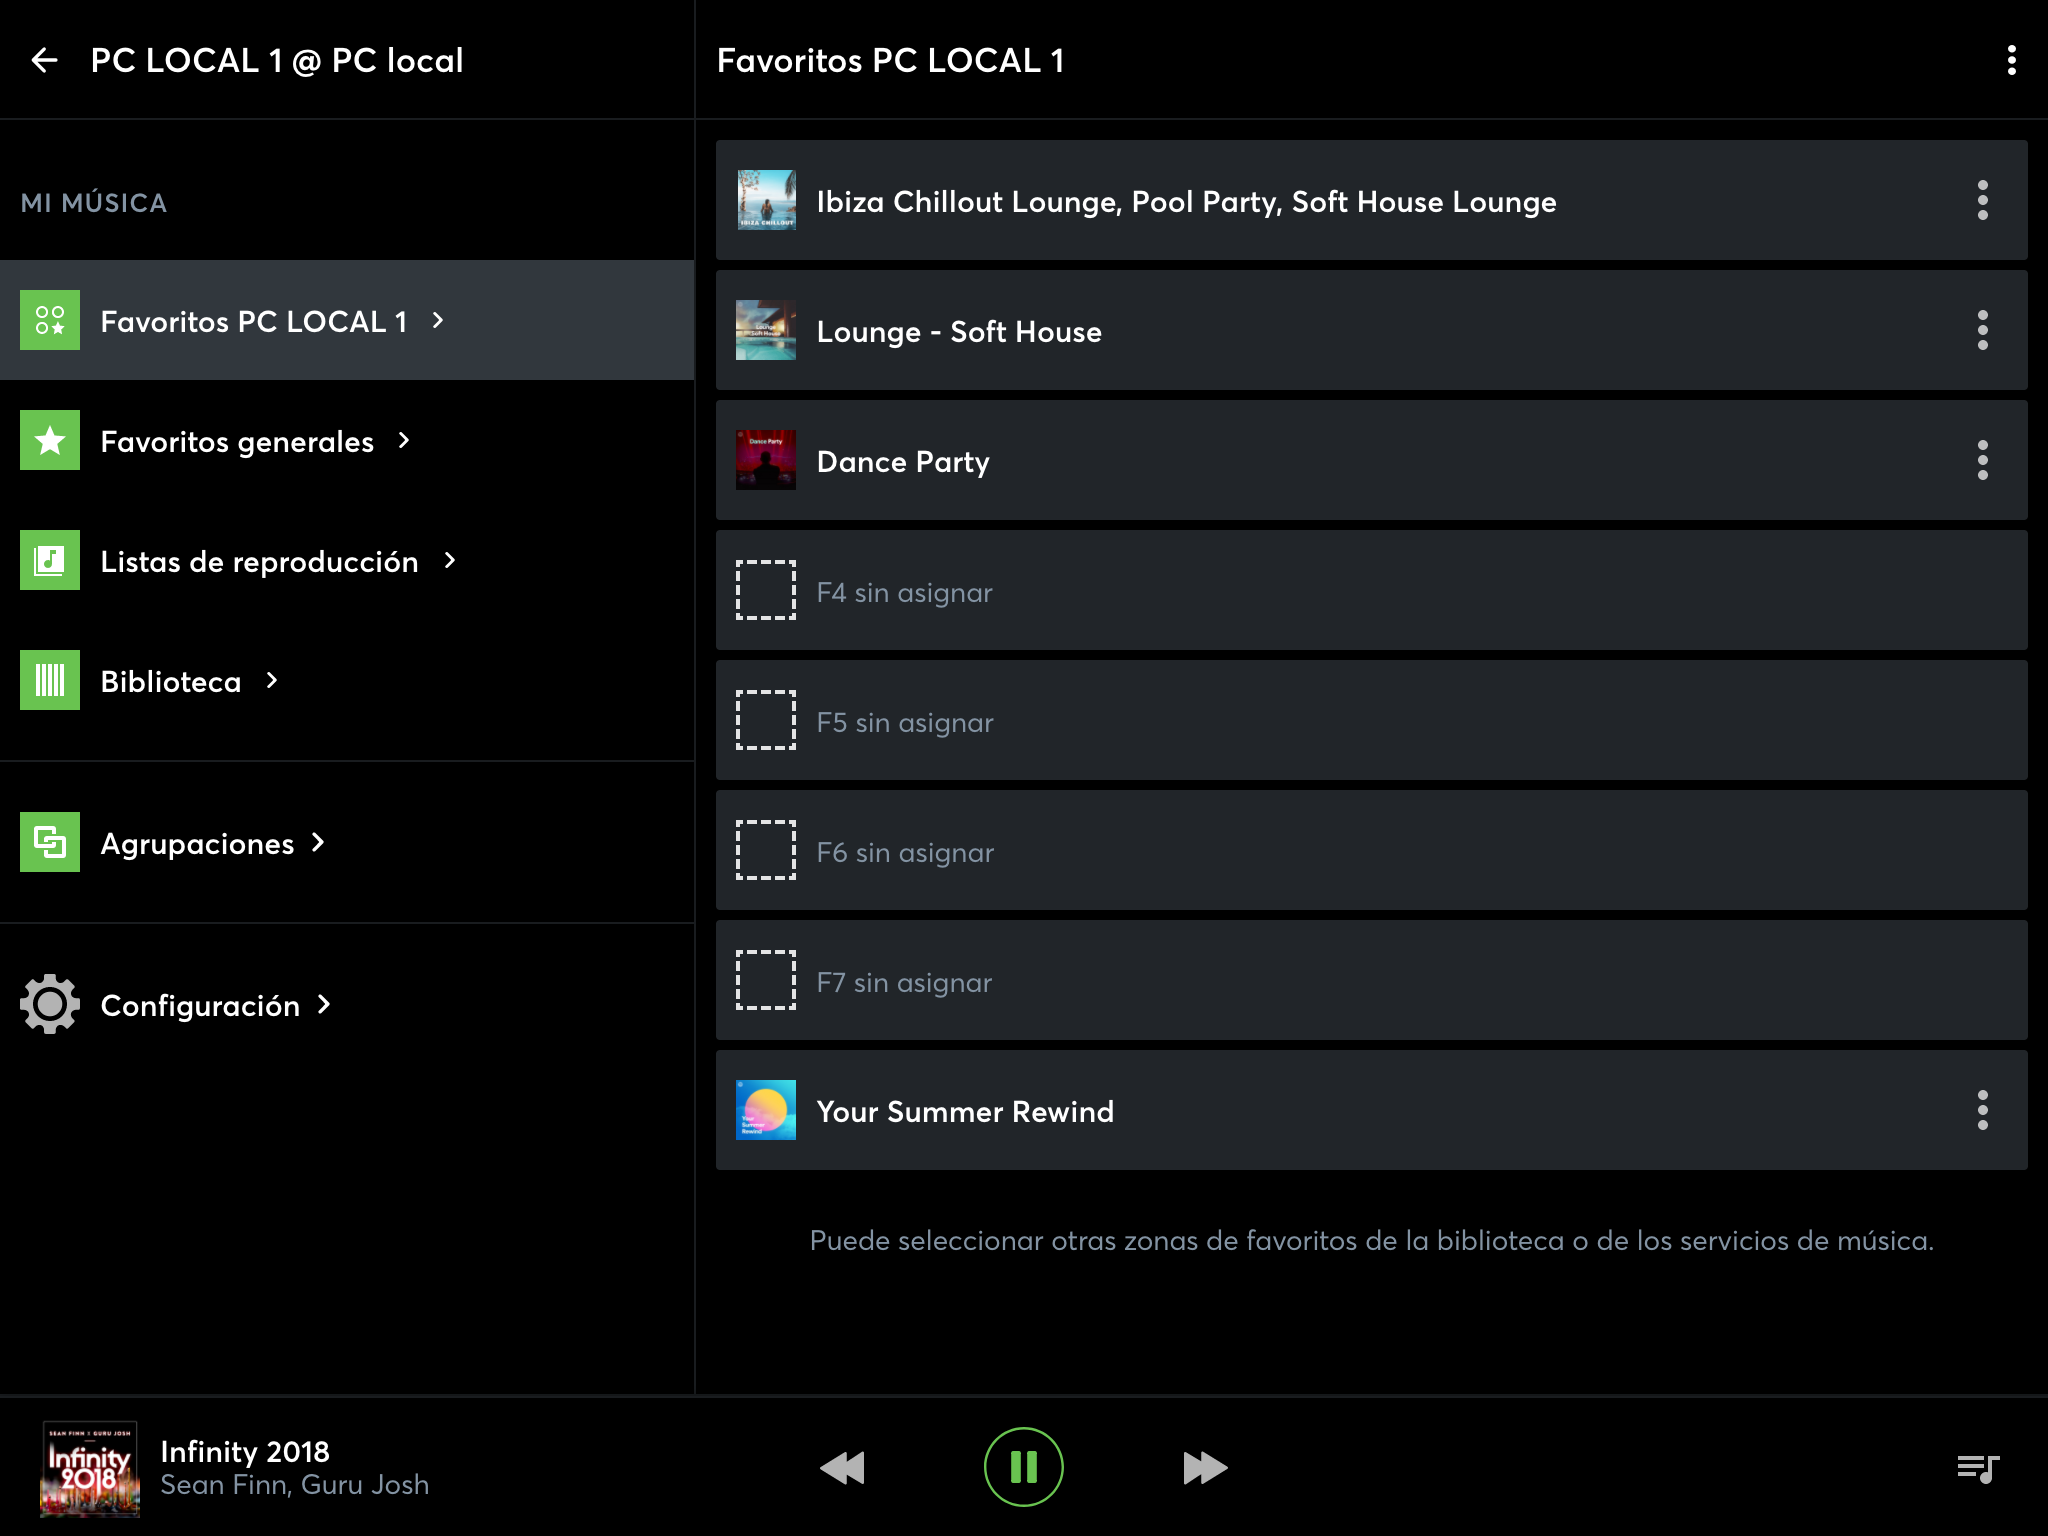Viewport: 2048px width, 1536px height.
Task: Open the play queue icon
Action: click(x=1977, y=1468)
